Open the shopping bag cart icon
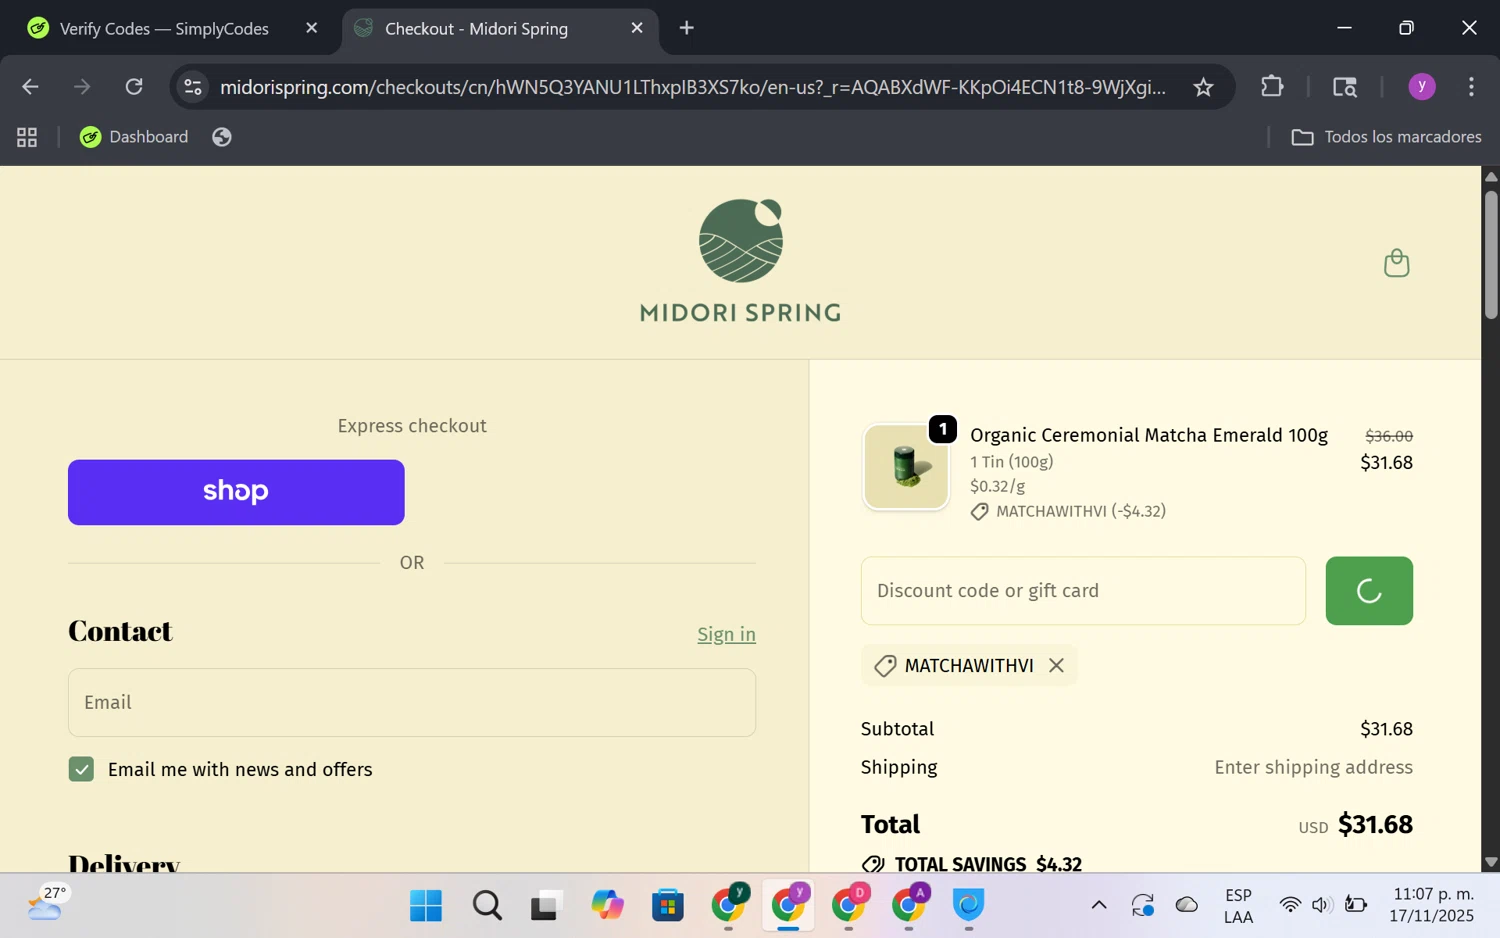Viewport: 1500px width, 938px height. (x=1396, y=263)
